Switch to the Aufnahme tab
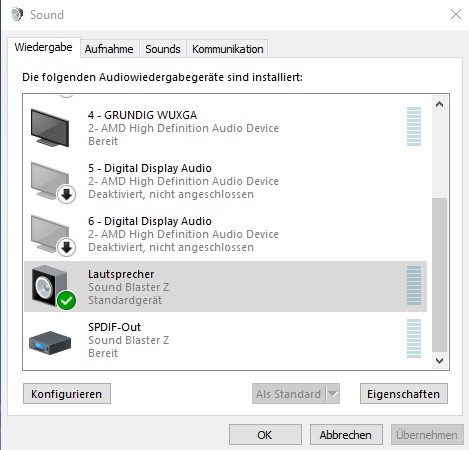The height and width of the screenshot is (450, 469). coord(109,49)
